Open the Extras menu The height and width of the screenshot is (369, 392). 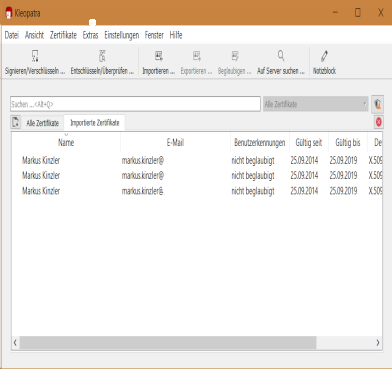coord(90,35)
